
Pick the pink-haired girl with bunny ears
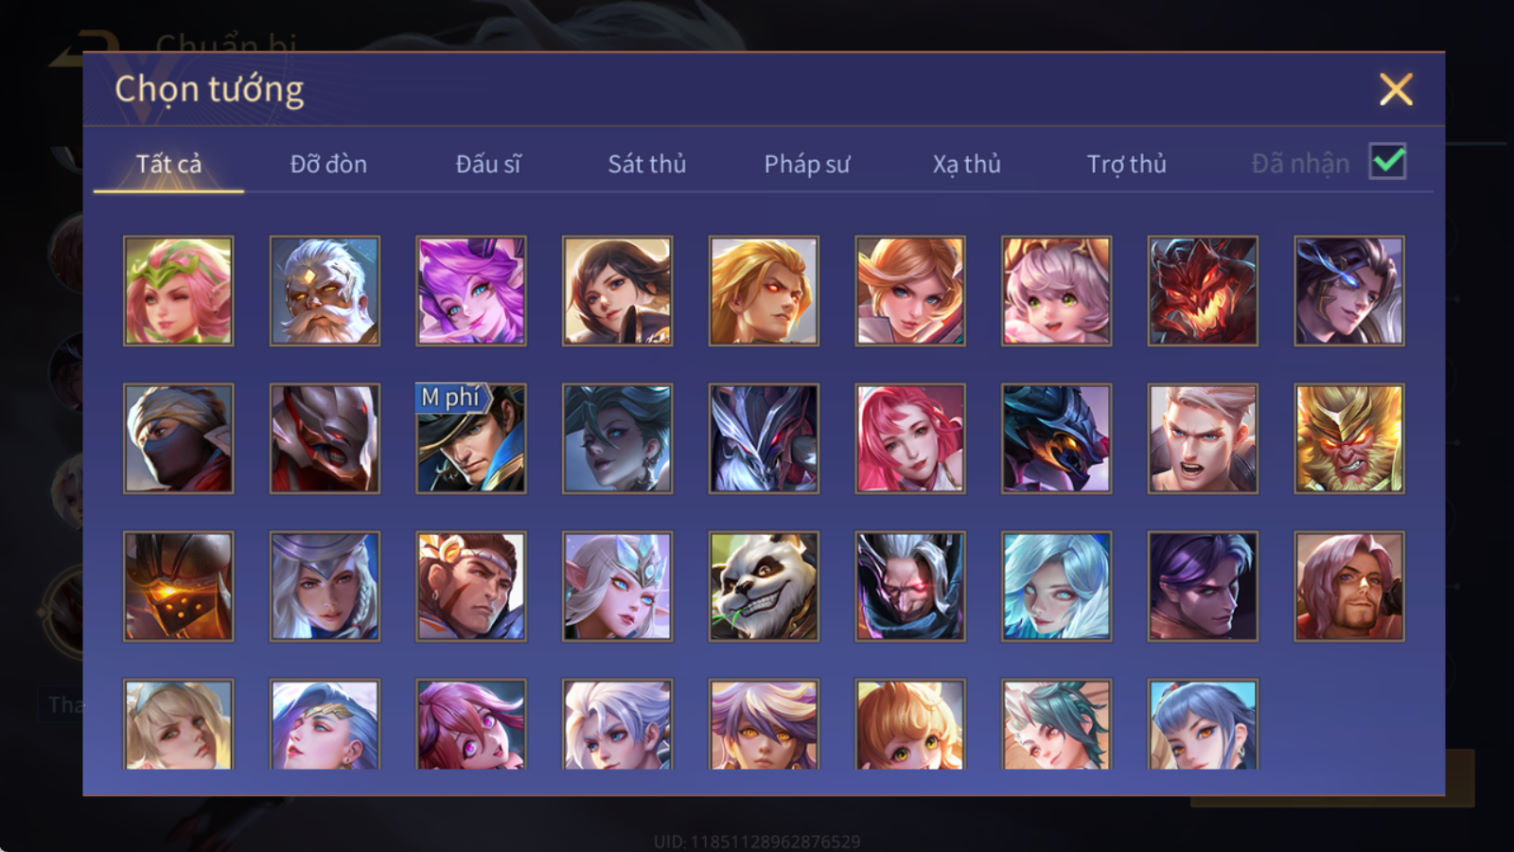1056,291
